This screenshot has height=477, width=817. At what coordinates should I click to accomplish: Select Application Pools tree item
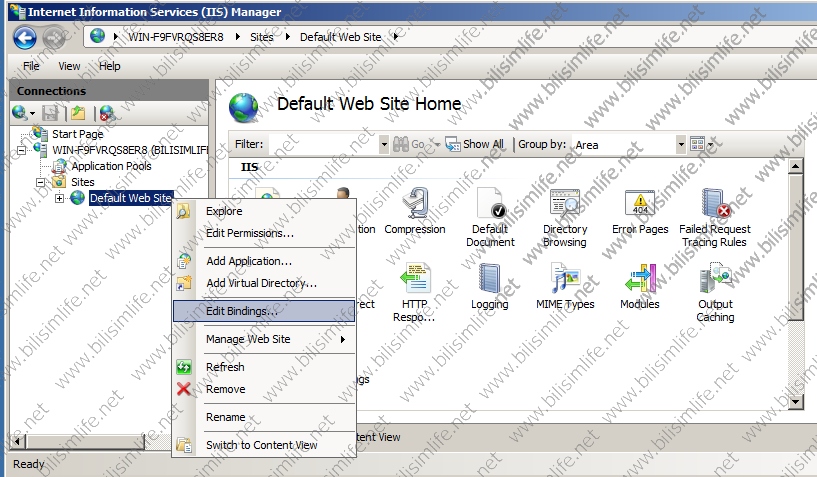(112, 166)
